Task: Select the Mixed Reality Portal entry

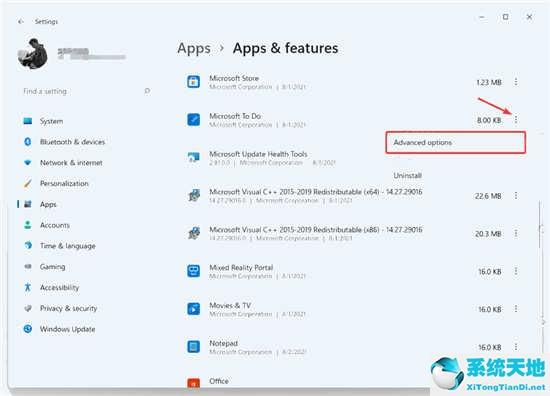Action: [x=241, y=268]
